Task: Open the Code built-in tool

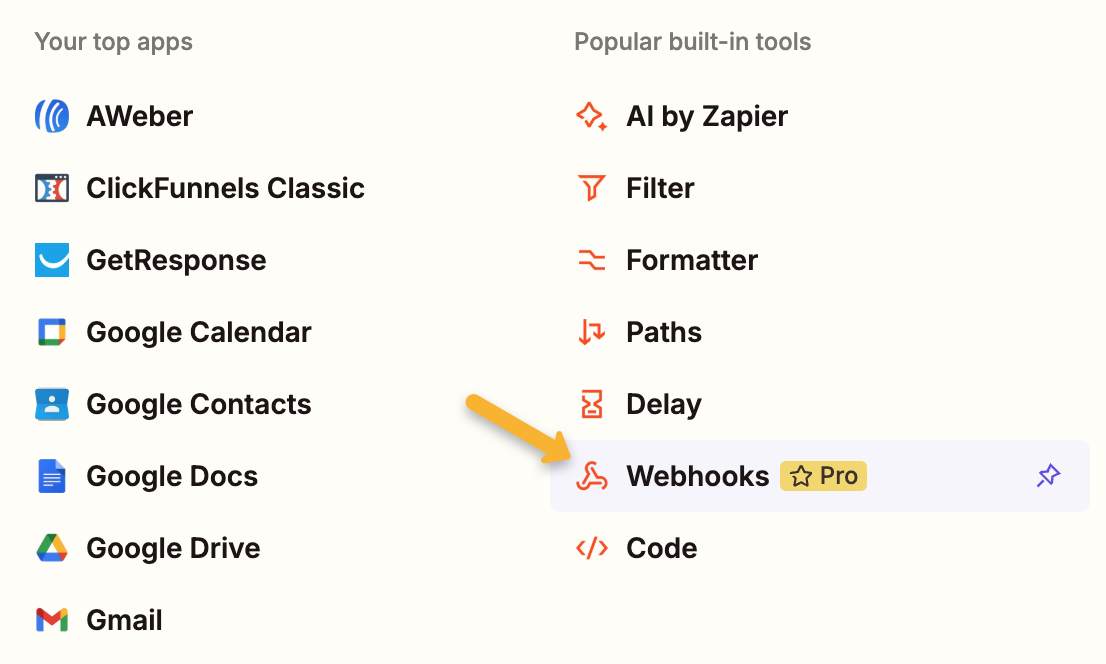Action: pyautogui.click(x=661, y=548)
